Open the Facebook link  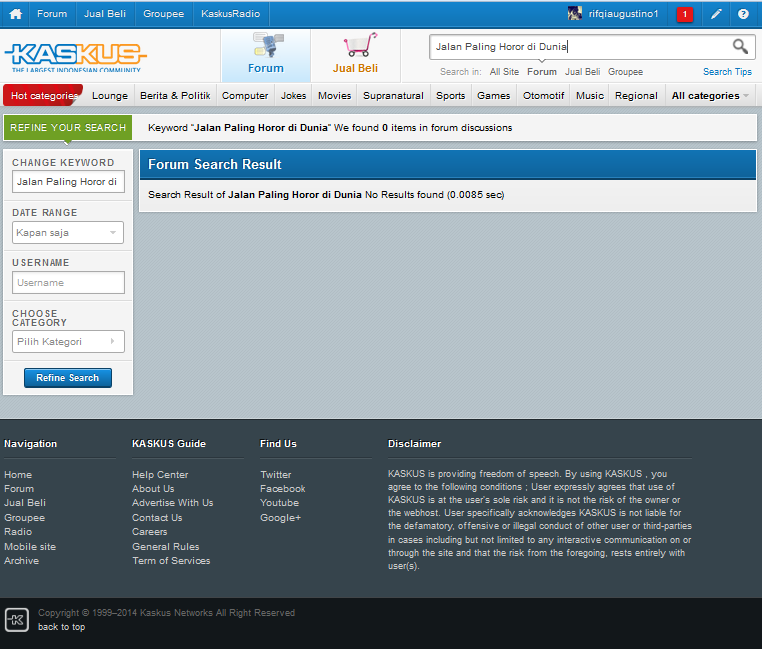(x=282, y=489)
